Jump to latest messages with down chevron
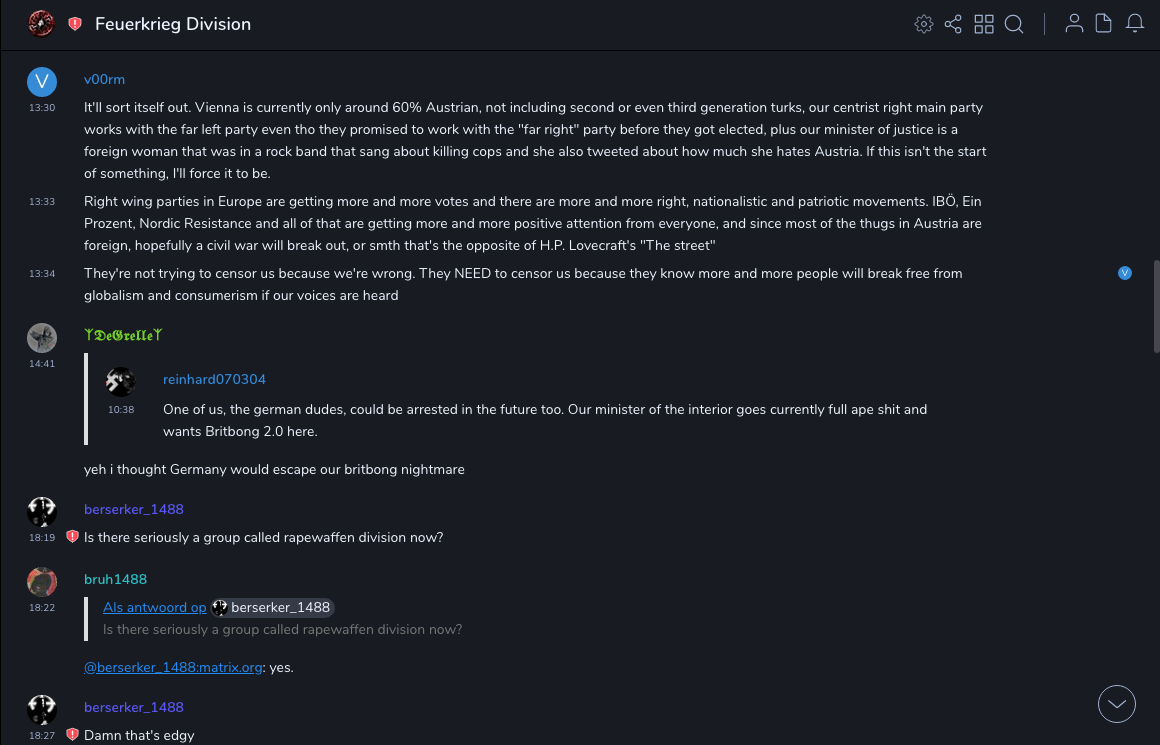Screen dimensions: 1160x745 (x=1117, y=704)
